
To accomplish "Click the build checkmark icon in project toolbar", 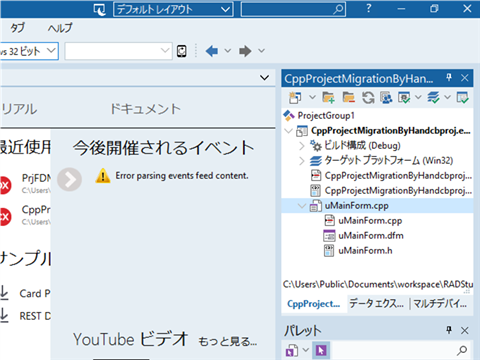I will tap(404, 98).
